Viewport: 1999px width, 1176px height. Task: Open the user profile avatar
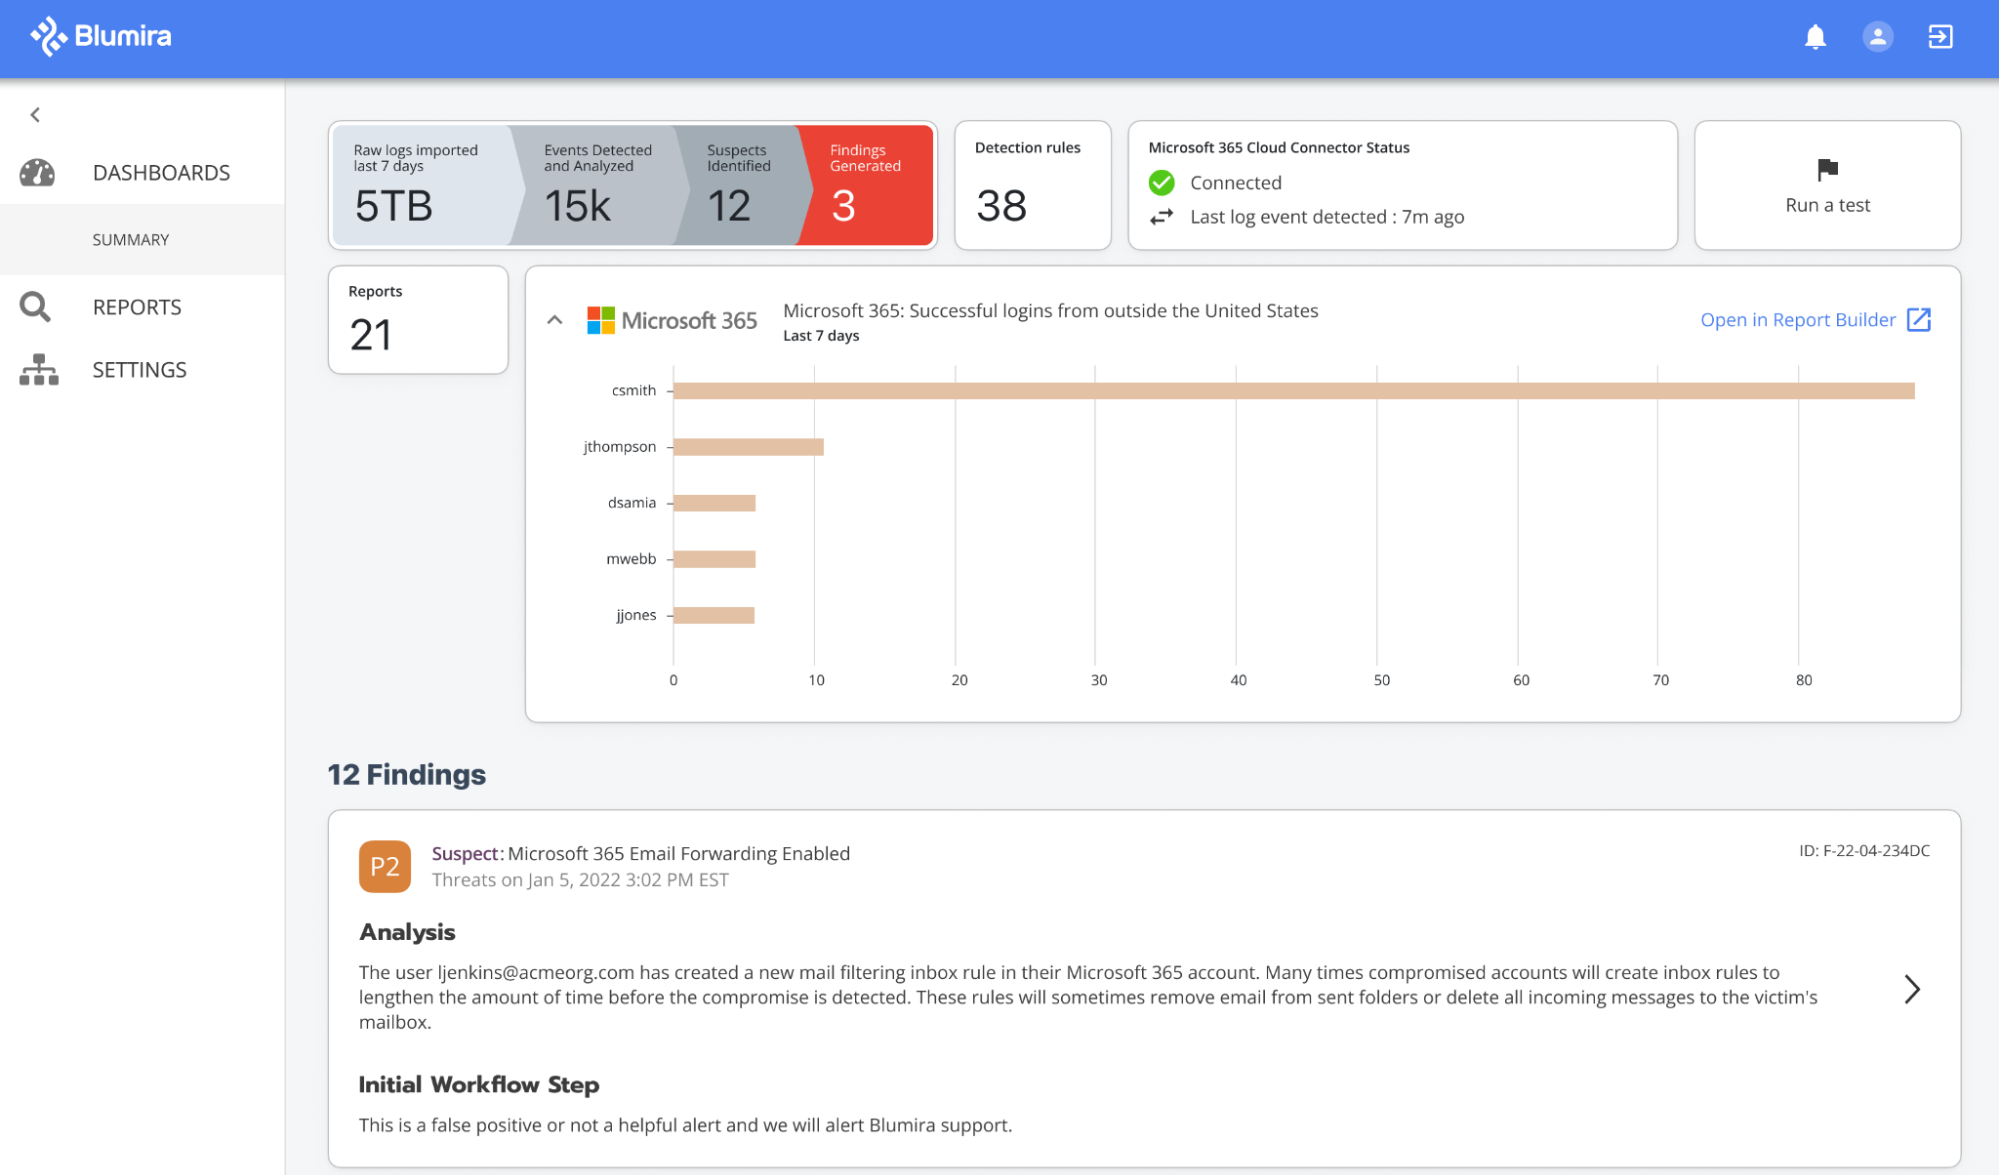[x=1878, y=37]
